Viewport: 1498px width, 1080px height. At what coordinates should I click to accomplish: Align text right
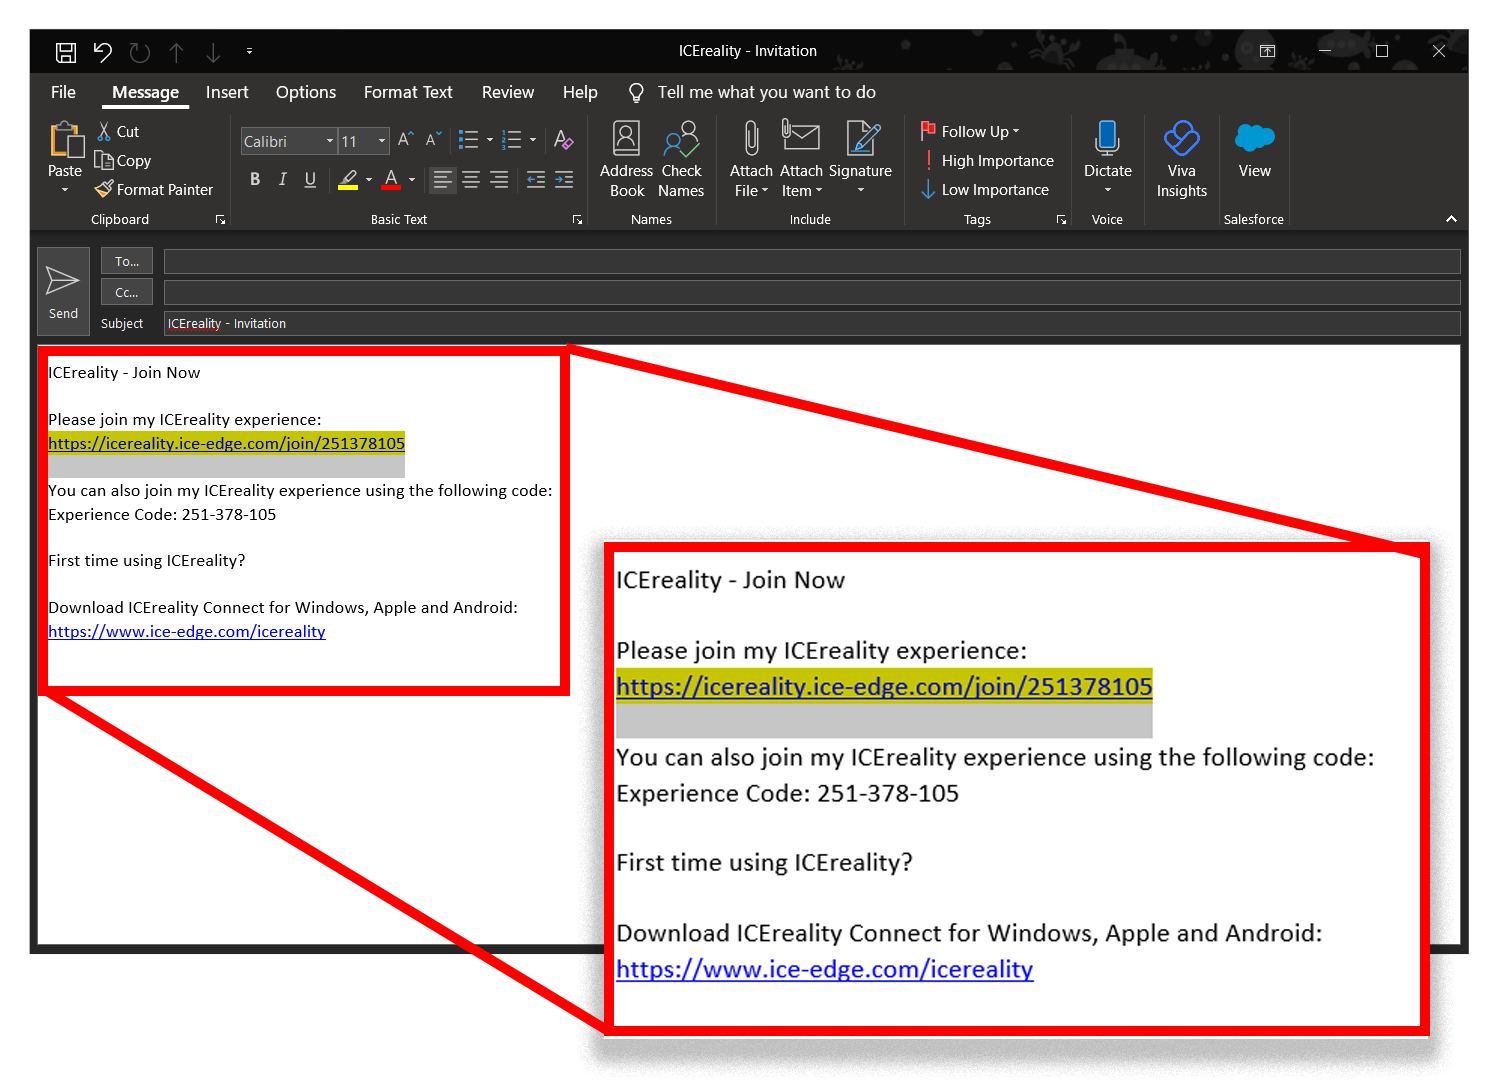coord(498,180)
